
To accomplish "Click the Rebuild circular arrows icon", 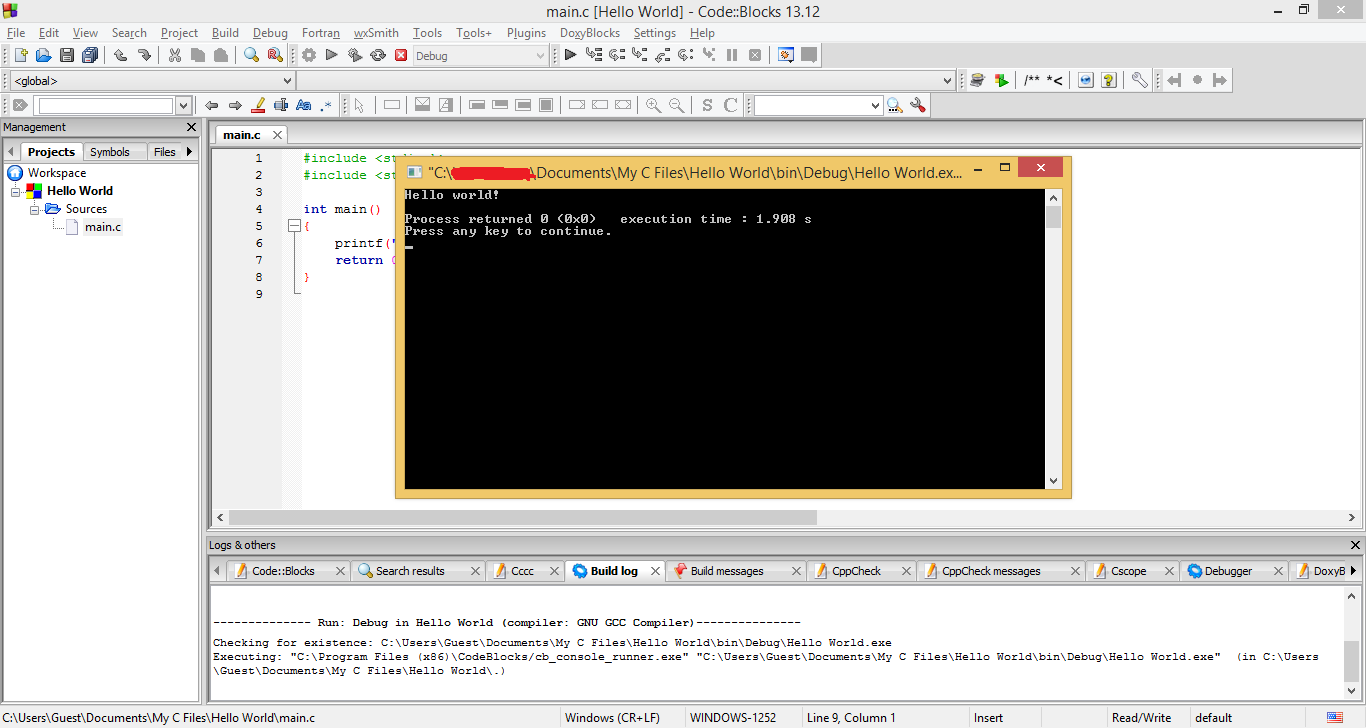I will [378, 55].
